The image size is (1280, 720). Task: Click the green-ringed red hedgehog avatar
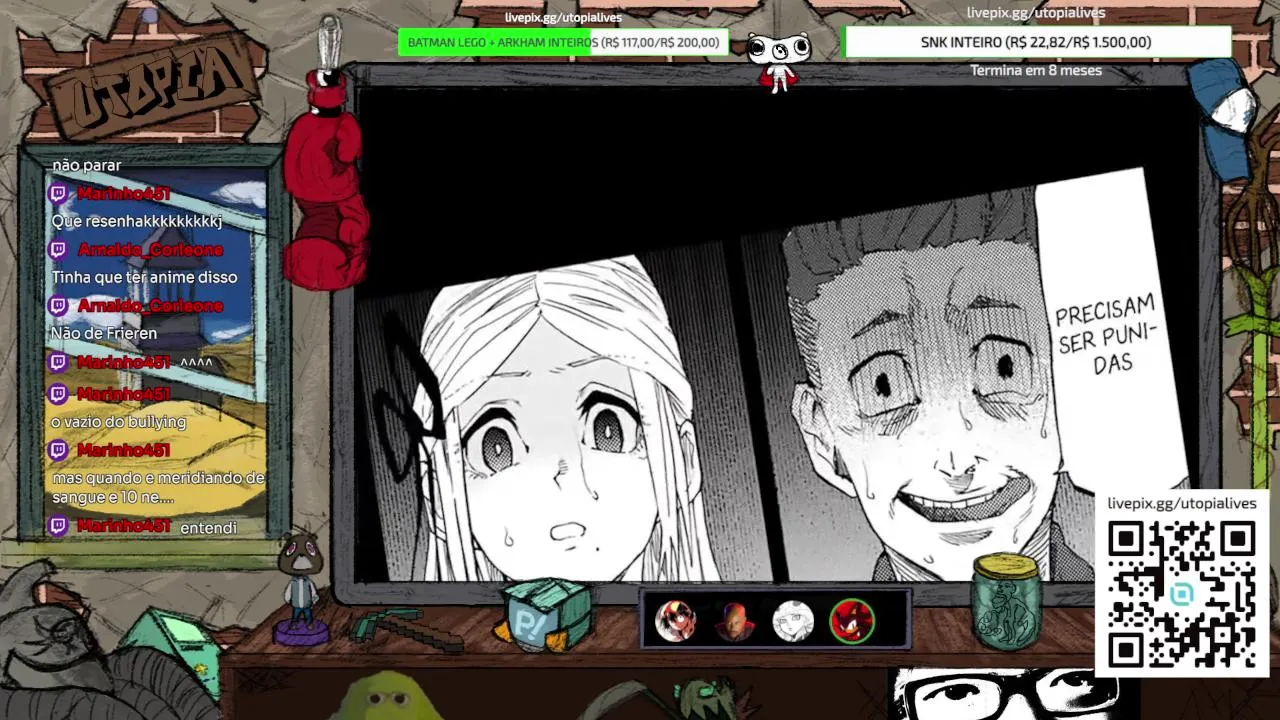[852, 621]
